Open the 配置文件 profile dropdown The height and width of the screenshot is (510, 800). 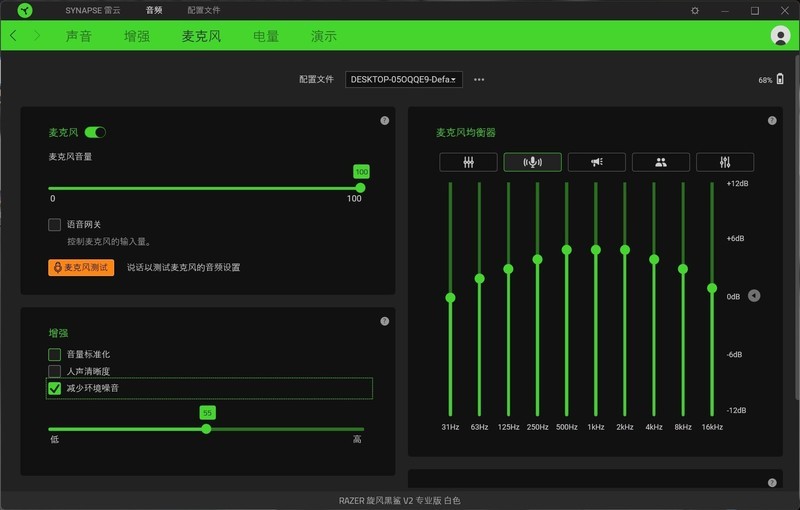click(x=404, y=79)
